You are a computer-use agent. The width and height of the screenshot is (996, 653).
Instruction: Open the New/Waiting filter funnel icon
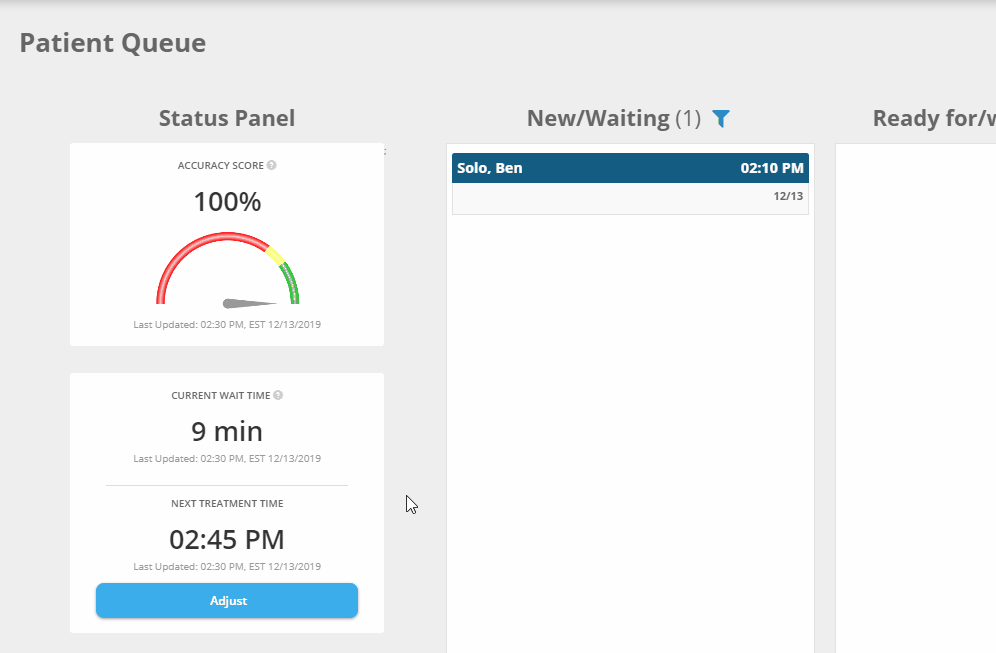click(x=721, y=119)
